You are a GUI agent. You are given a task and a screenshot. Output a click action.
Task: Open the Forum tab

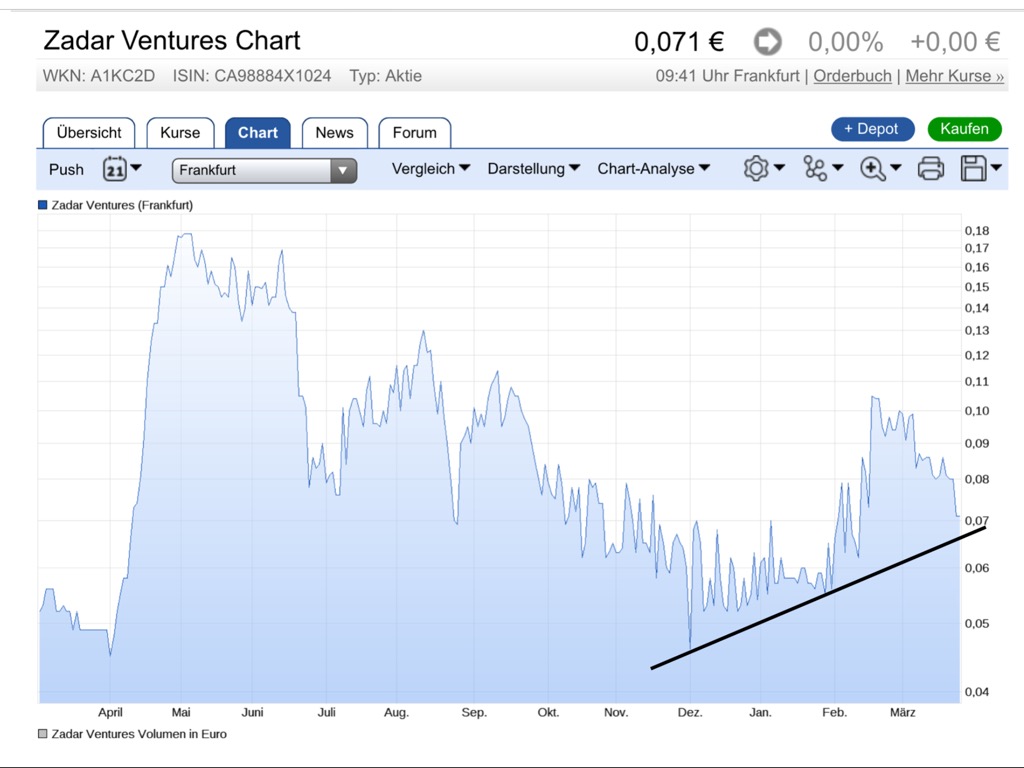pyautogui.click(x=414, y=132)
